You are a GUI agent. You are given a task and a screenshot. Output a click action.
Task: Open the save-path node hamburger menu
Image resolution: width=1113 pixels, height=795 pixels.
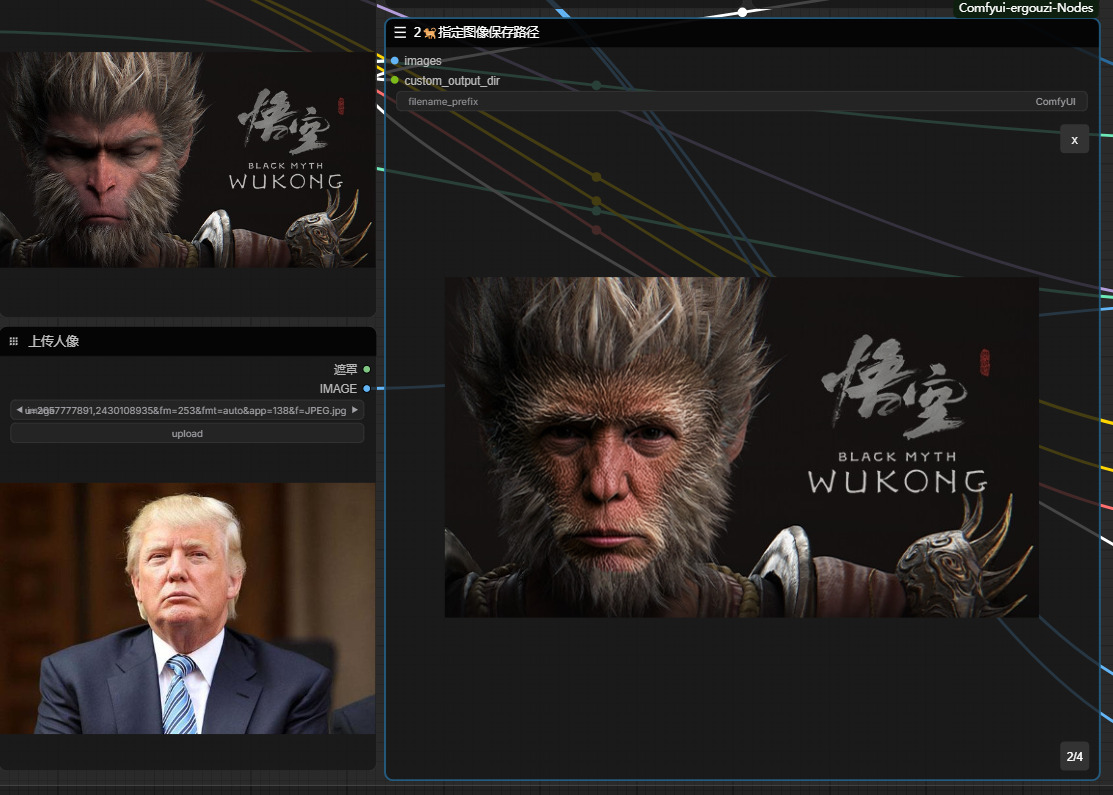400,33
